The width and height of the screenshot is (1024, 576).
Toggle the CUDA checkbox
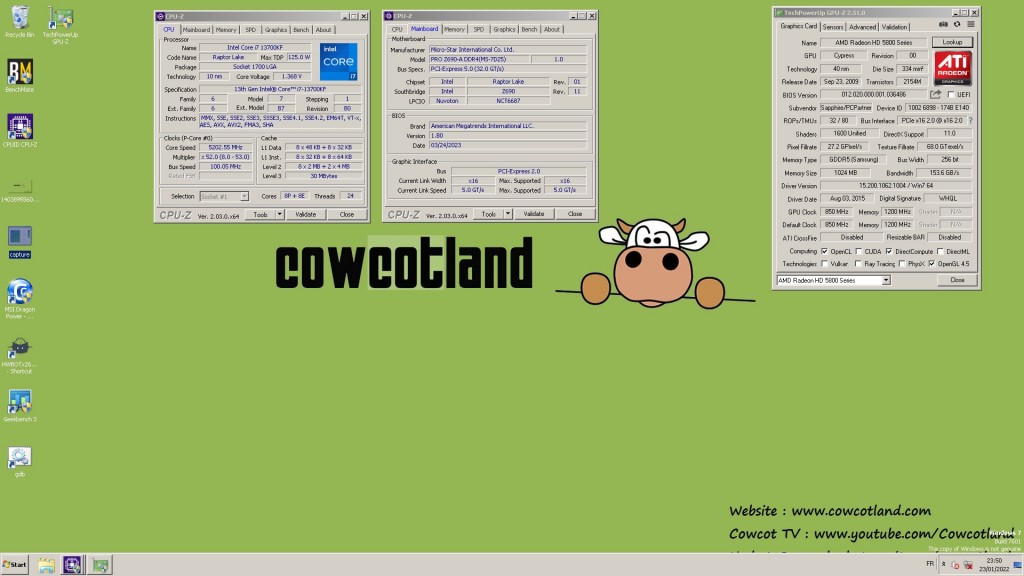point(859,251)
